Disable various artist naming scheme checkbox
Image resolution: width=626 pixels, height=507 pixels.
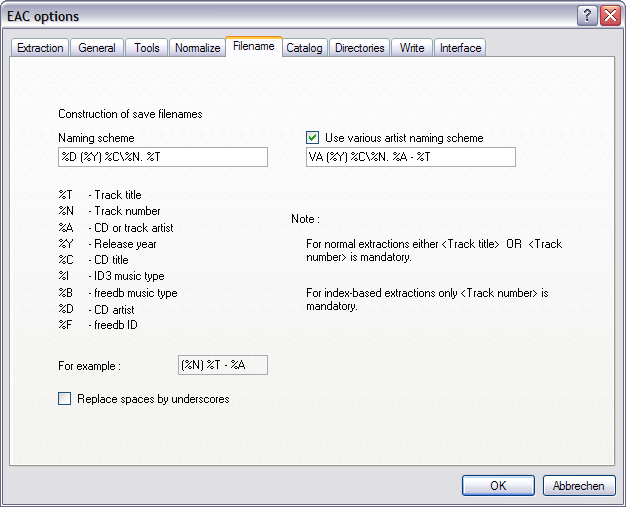pos(312,138)
